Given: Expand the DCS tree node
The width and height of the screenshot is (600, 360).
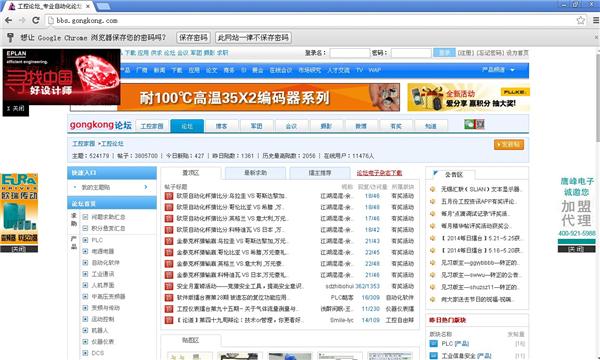Looking at the screenshot, I should [x=85, y=353].
